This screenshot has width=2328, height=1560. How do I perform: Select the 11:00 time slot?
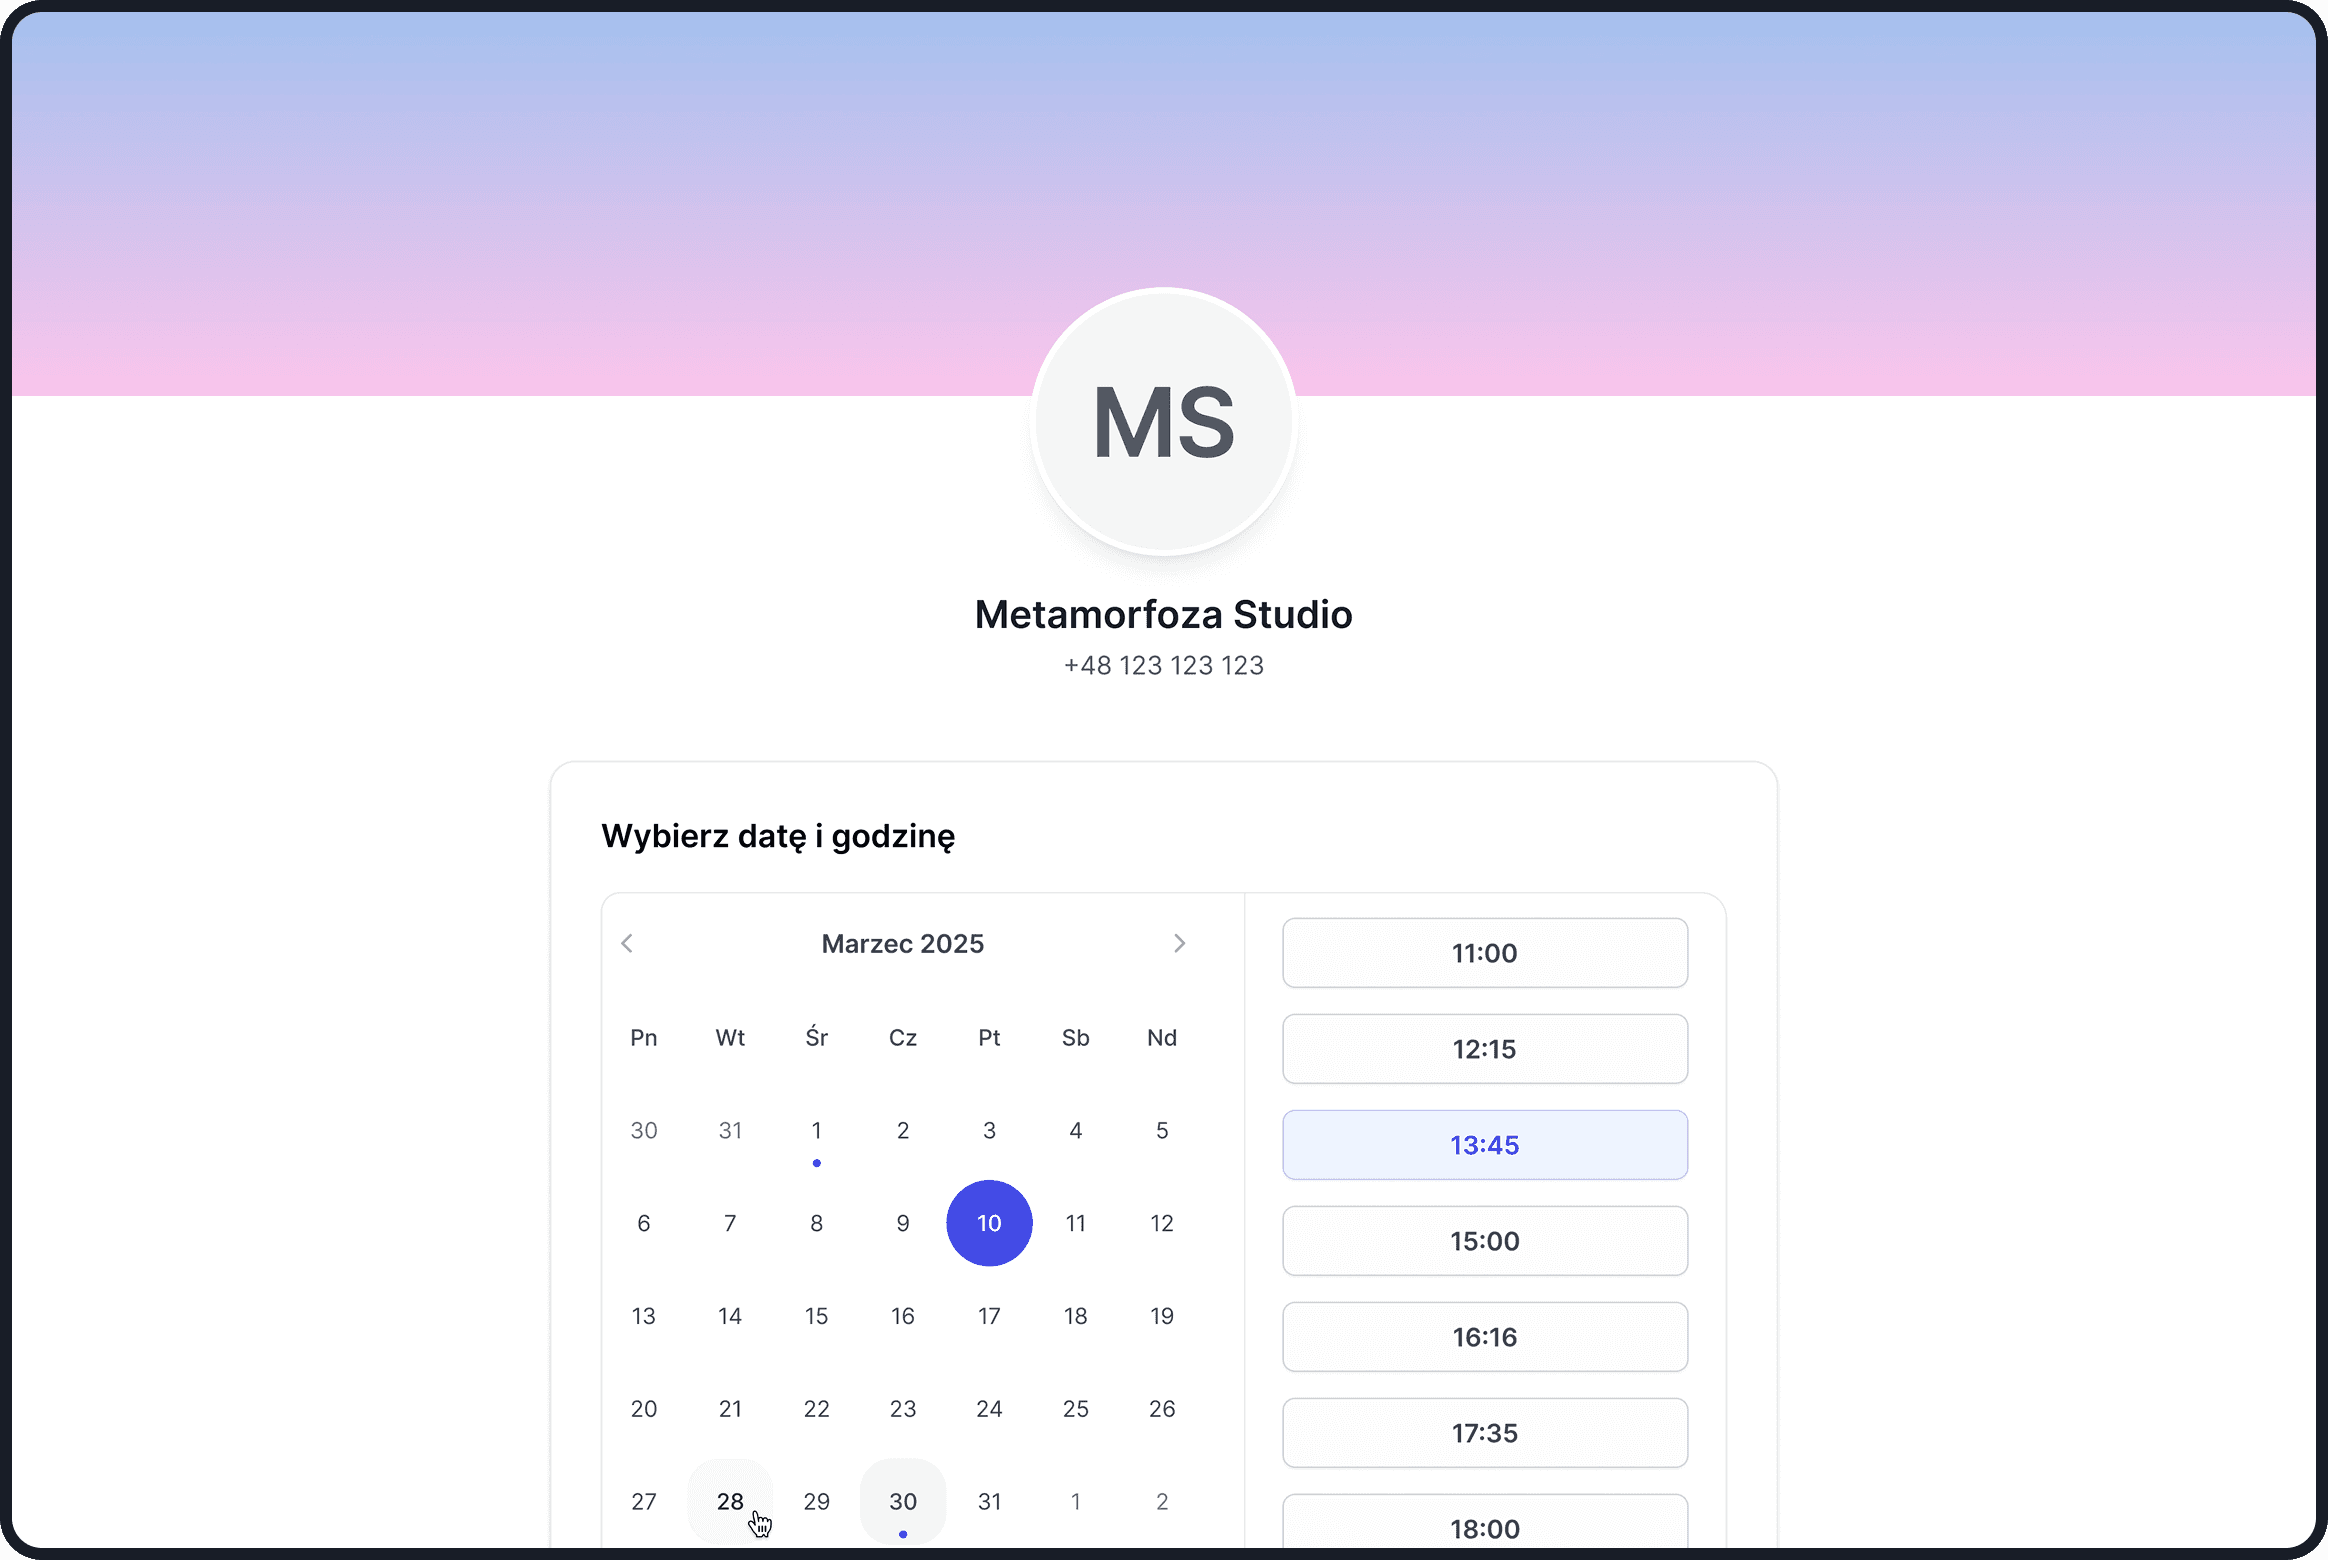[1485, 953]
